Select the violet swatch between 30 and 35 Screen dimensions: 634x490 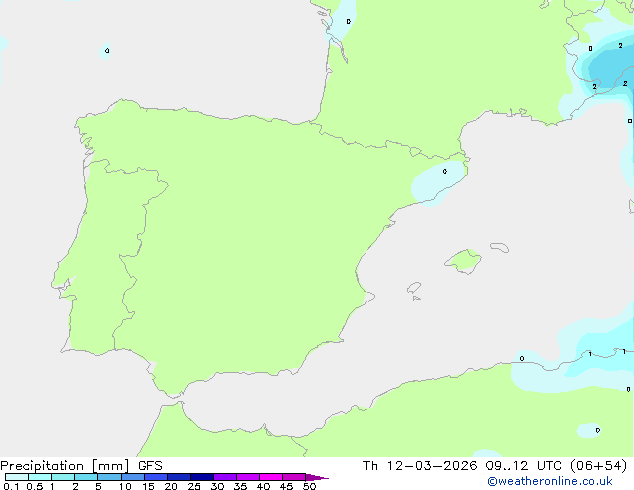(x=225, y=477)
